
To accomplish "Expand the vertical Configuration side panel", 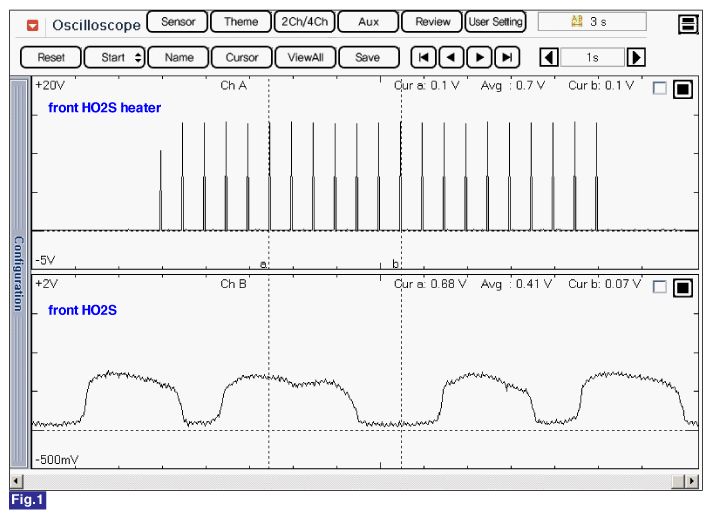I will (x=18, y=273).
